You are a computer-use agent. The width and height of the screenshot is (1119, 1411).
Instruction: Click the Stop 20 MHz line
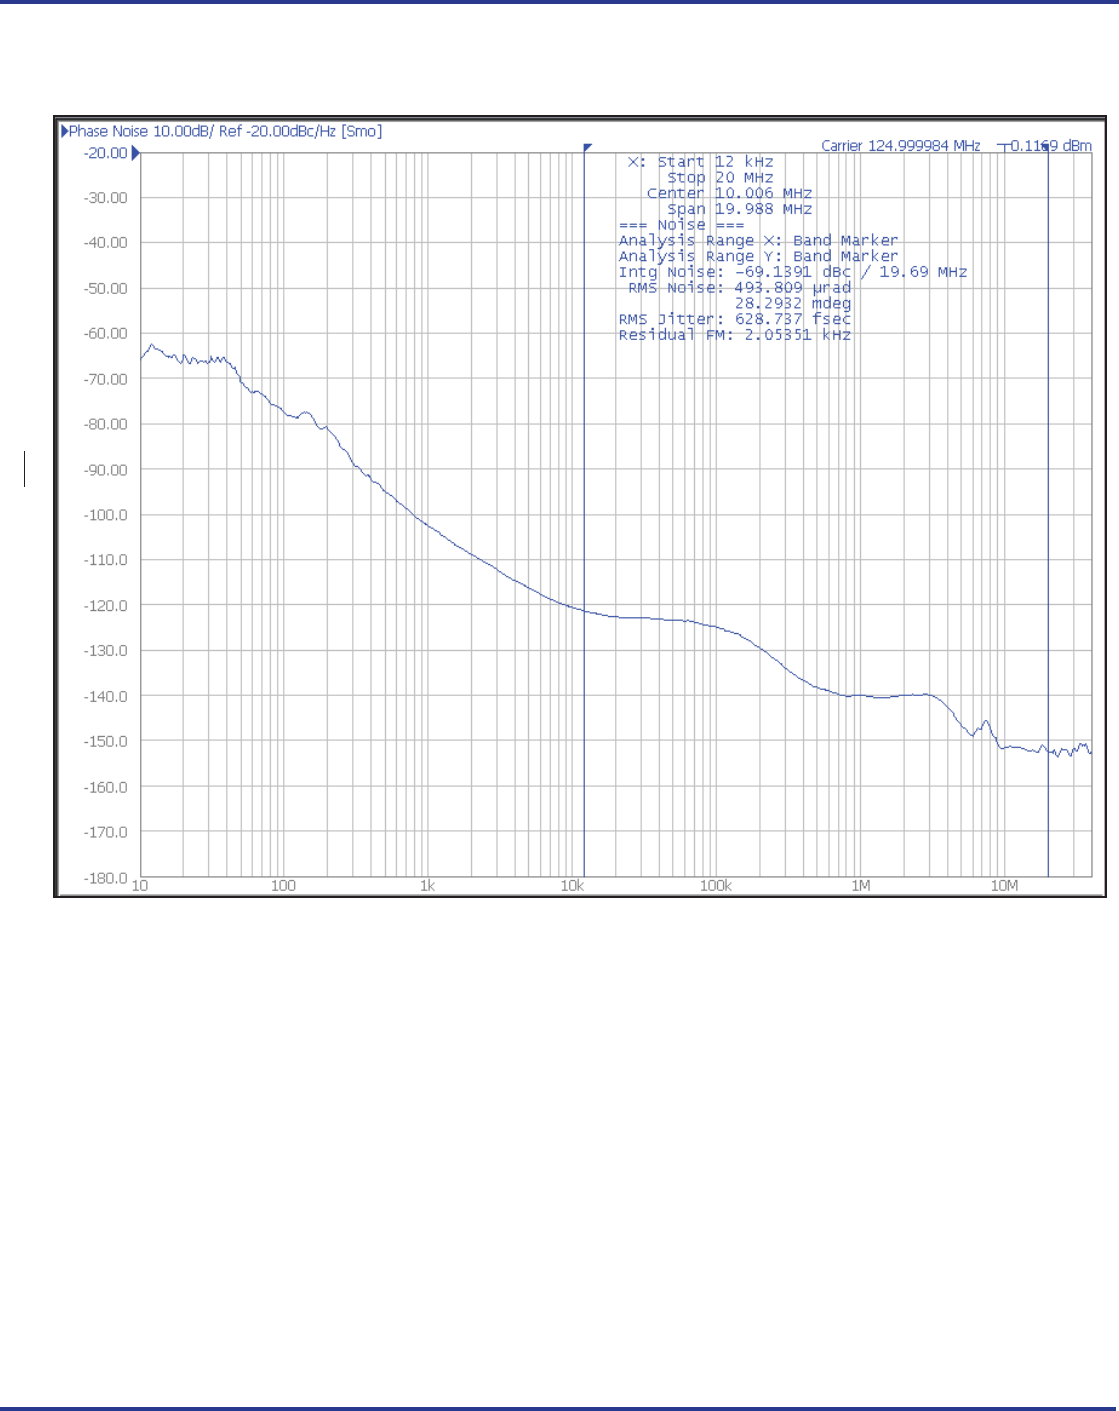[x=720, y=178]
